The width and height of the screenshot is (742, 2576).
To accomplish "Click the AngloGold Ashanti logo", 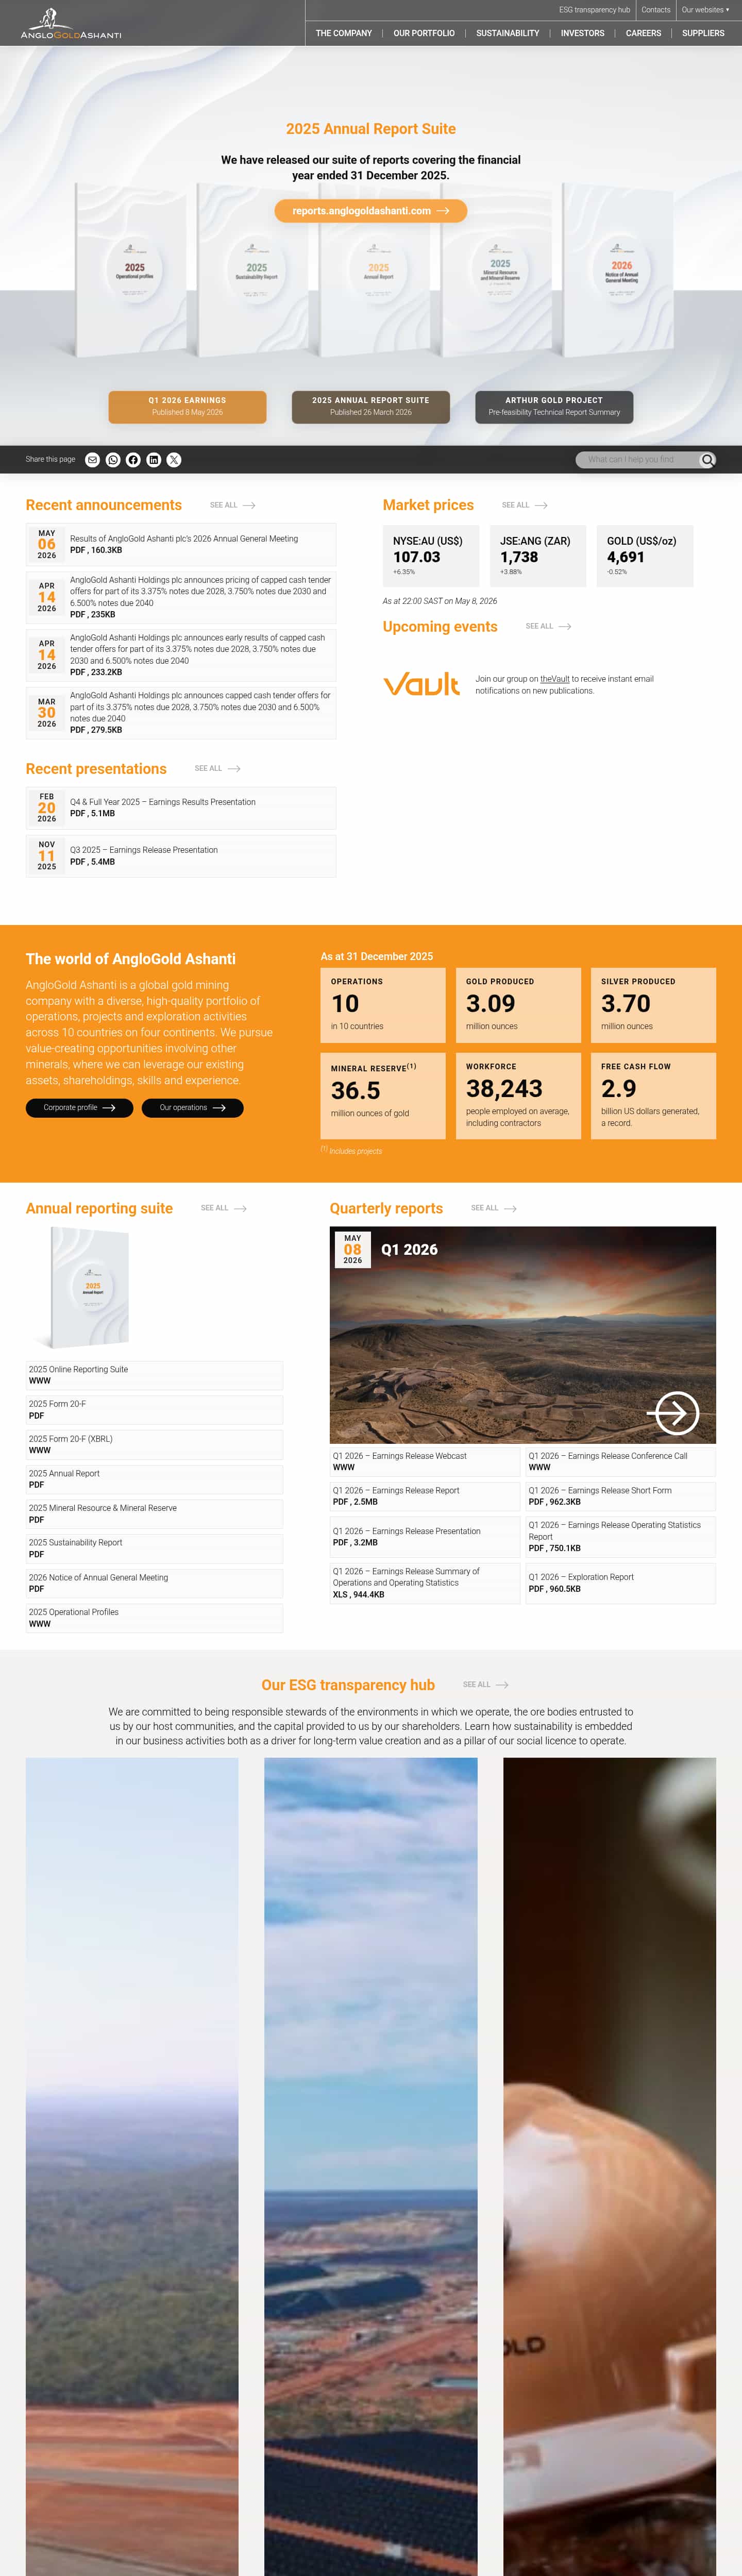I will pos(71,24).
